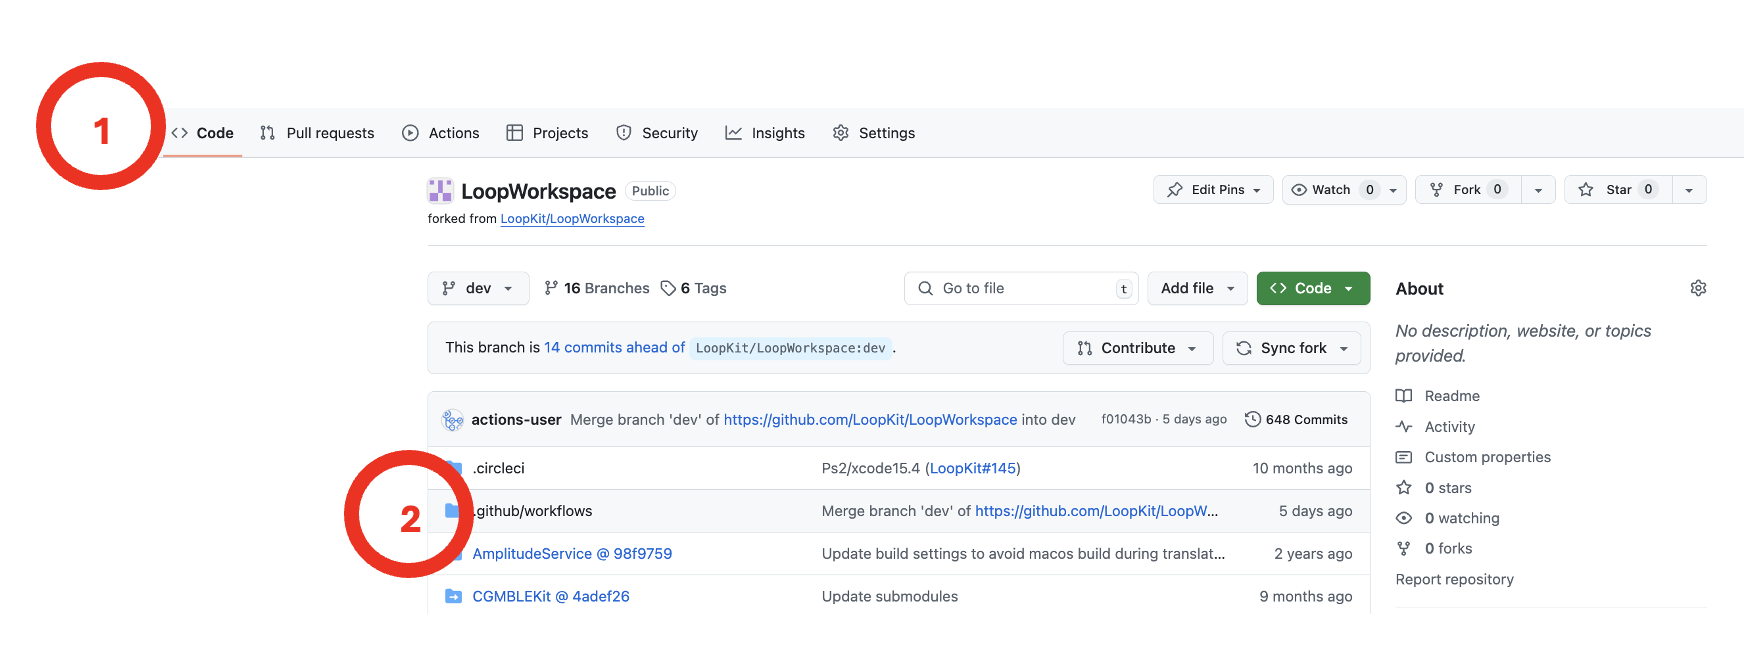Open the Contribute dropdown
This screenshot has height=664, width=1760.
pos(1138,348)
